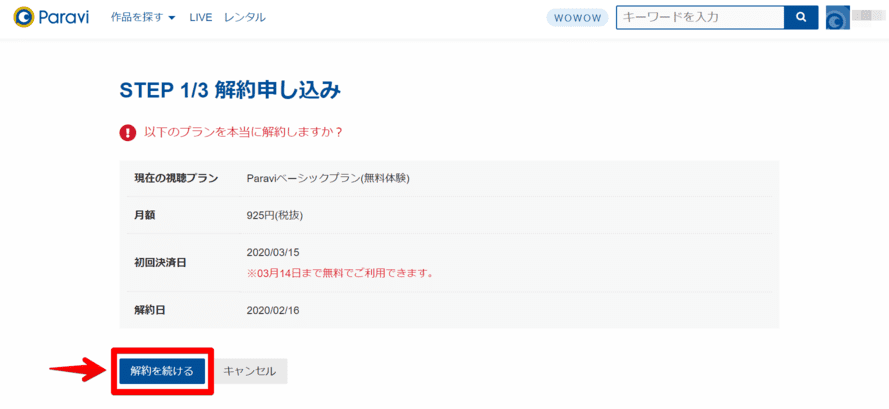Click the 解約日 label
Image resolution: width=889 pixels, height=409 pixels.
150,310
